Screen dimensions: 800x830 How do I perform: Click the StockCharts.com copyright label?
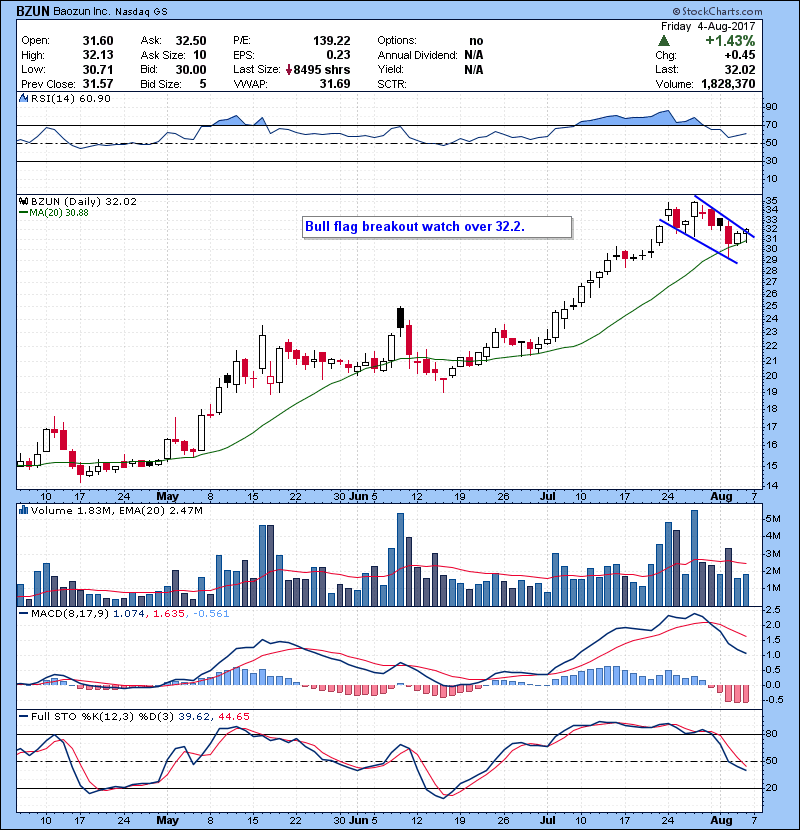click(x=717, y=11)
